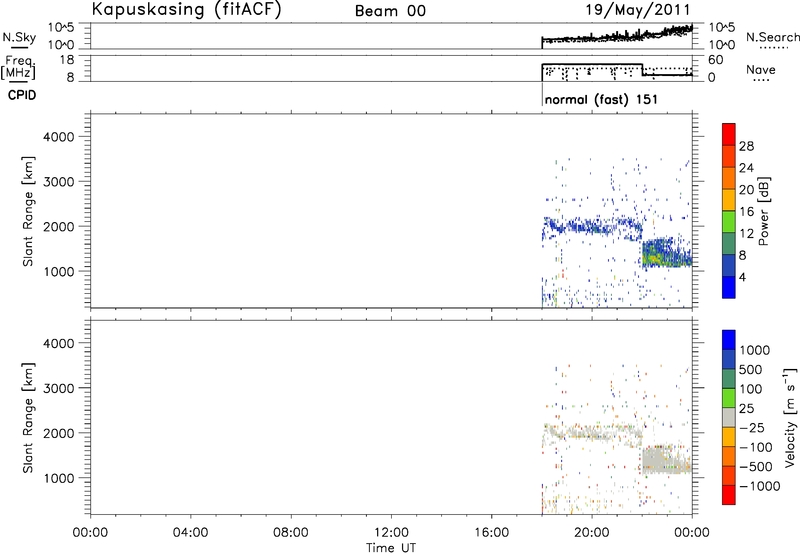The image size is (800, 554).
Task: Click the 'normal (fast) 151' mode text
Action: (x=601, y=99)
